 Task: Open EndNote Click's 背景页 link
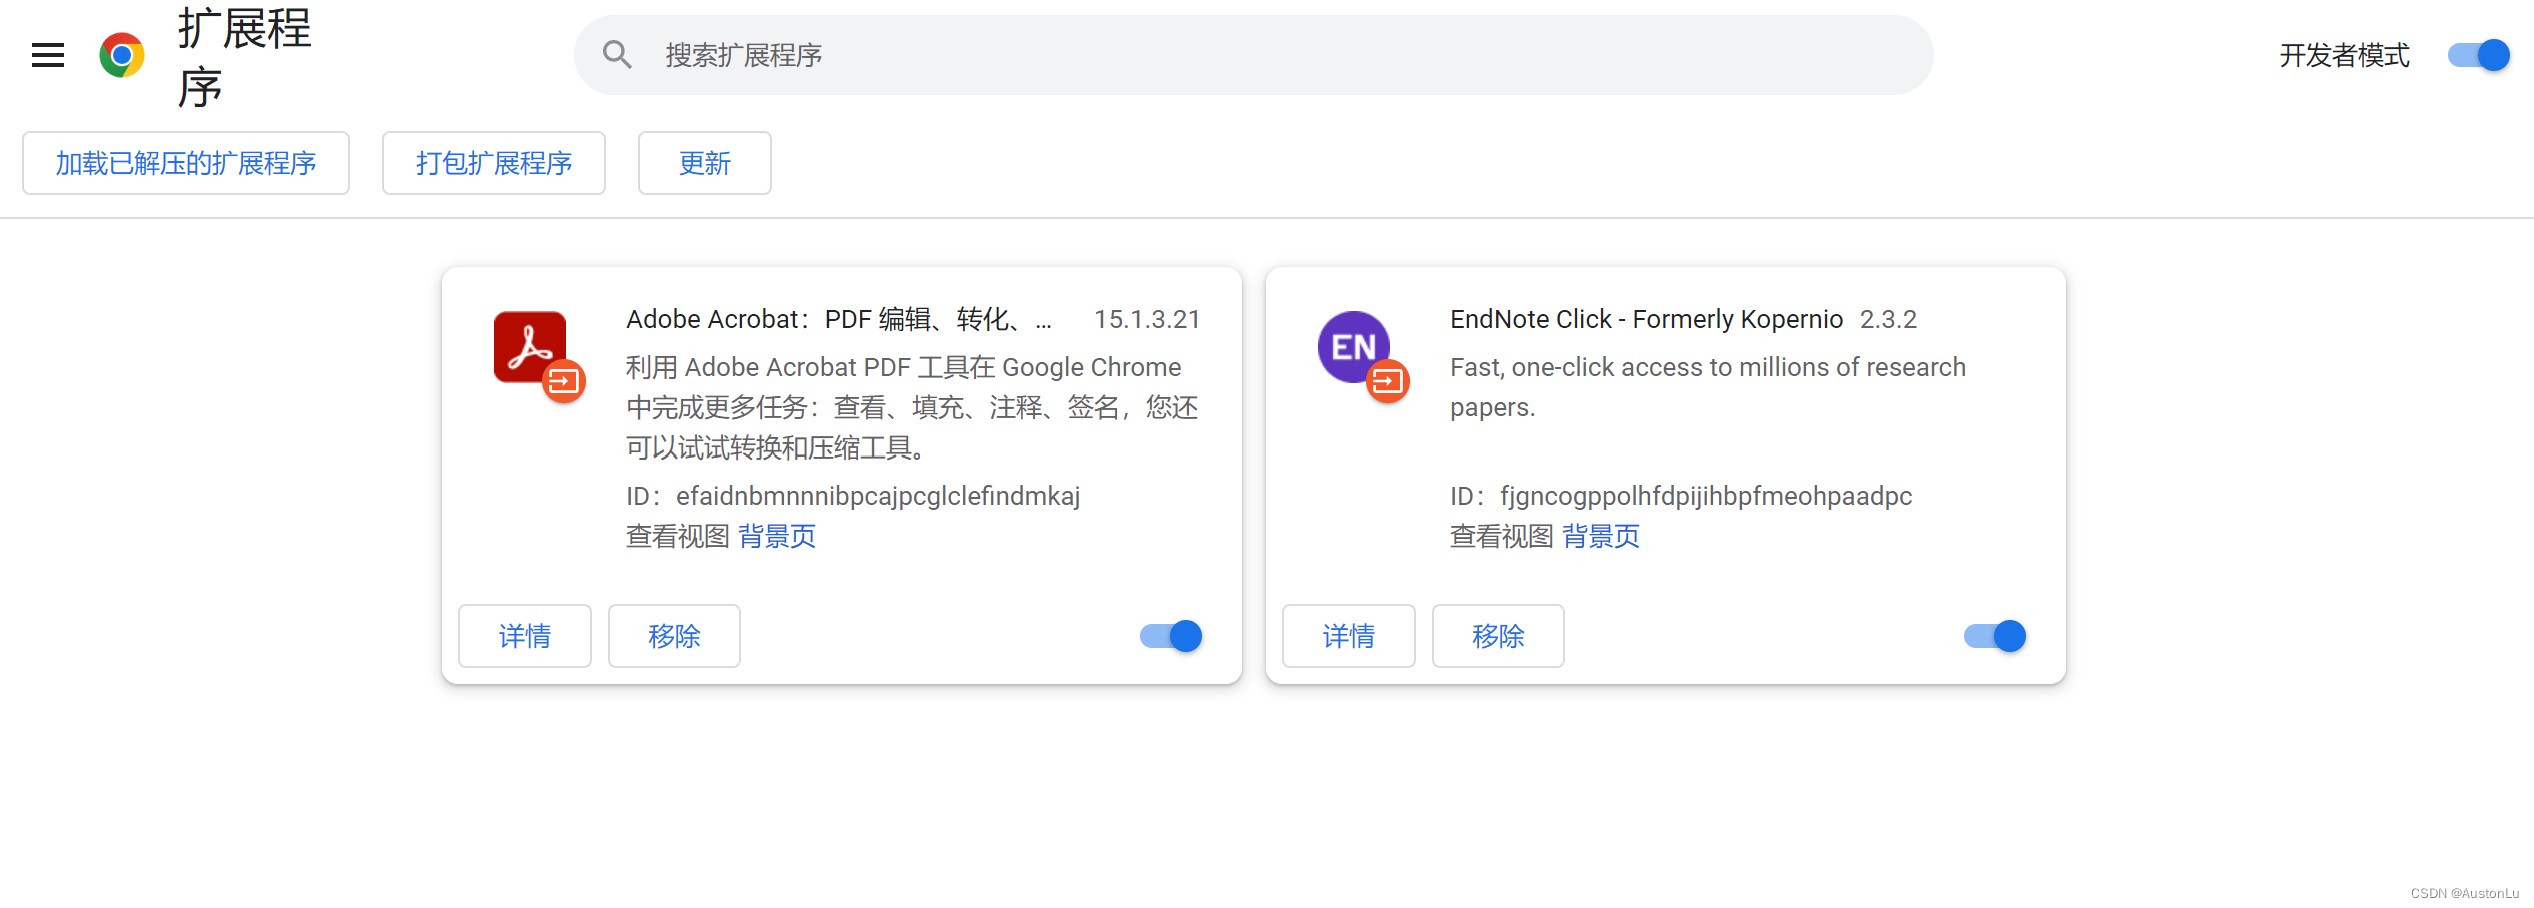pos(1601,537)
